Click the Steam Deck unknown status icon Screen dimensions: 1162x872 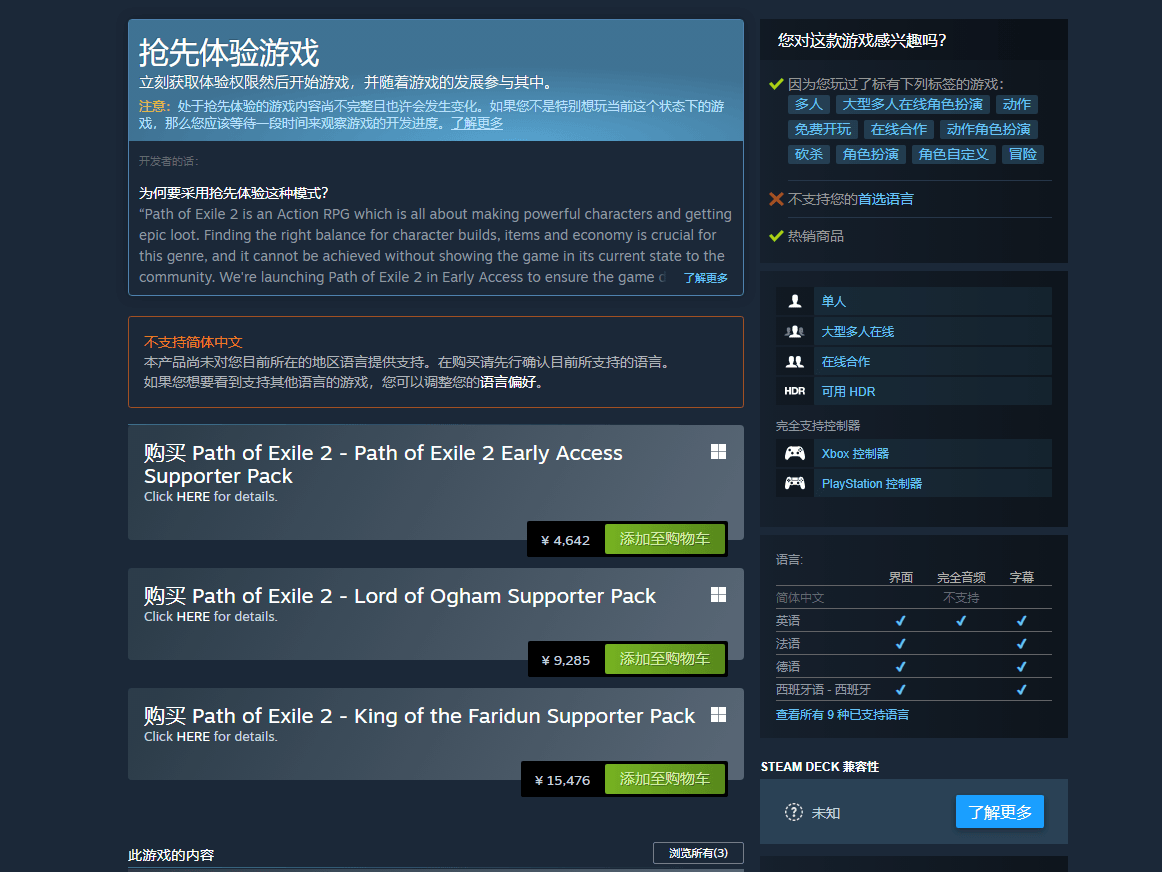794,812
